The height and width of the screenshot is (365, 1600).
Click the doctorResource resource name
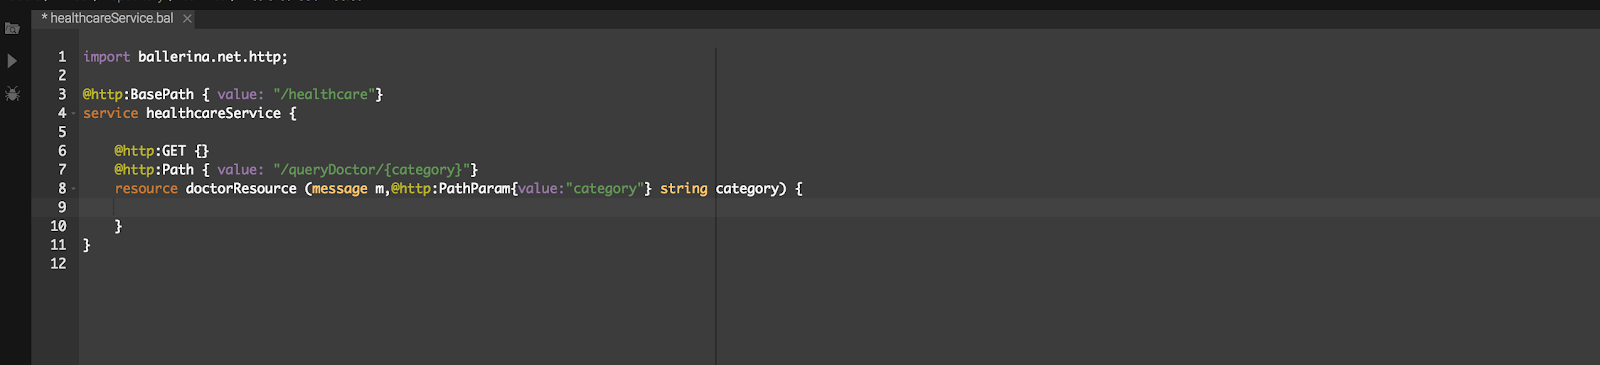(241, 188)
